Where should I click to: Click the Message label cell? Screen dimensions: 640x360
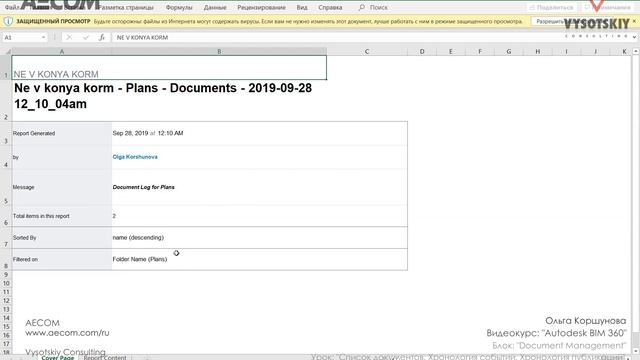[x=62, y=187]
